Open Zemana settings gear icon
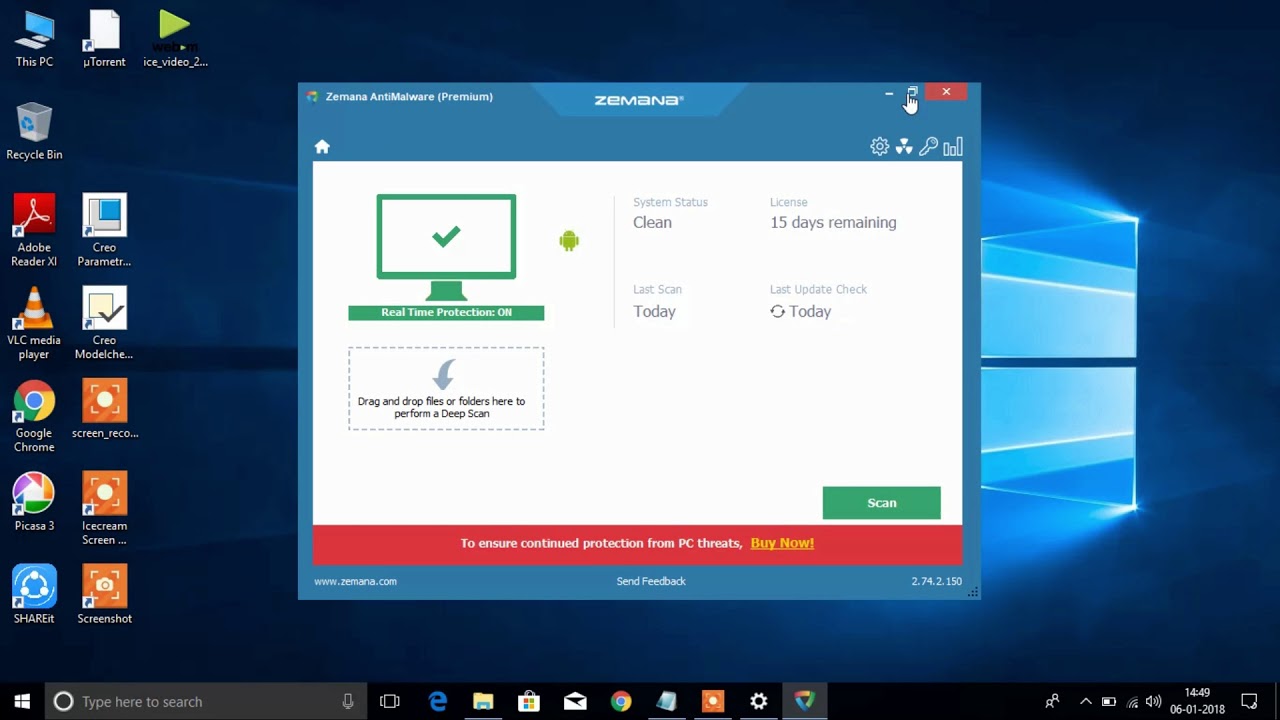This screenshot has width=1280, height=720. coord(879,147)
